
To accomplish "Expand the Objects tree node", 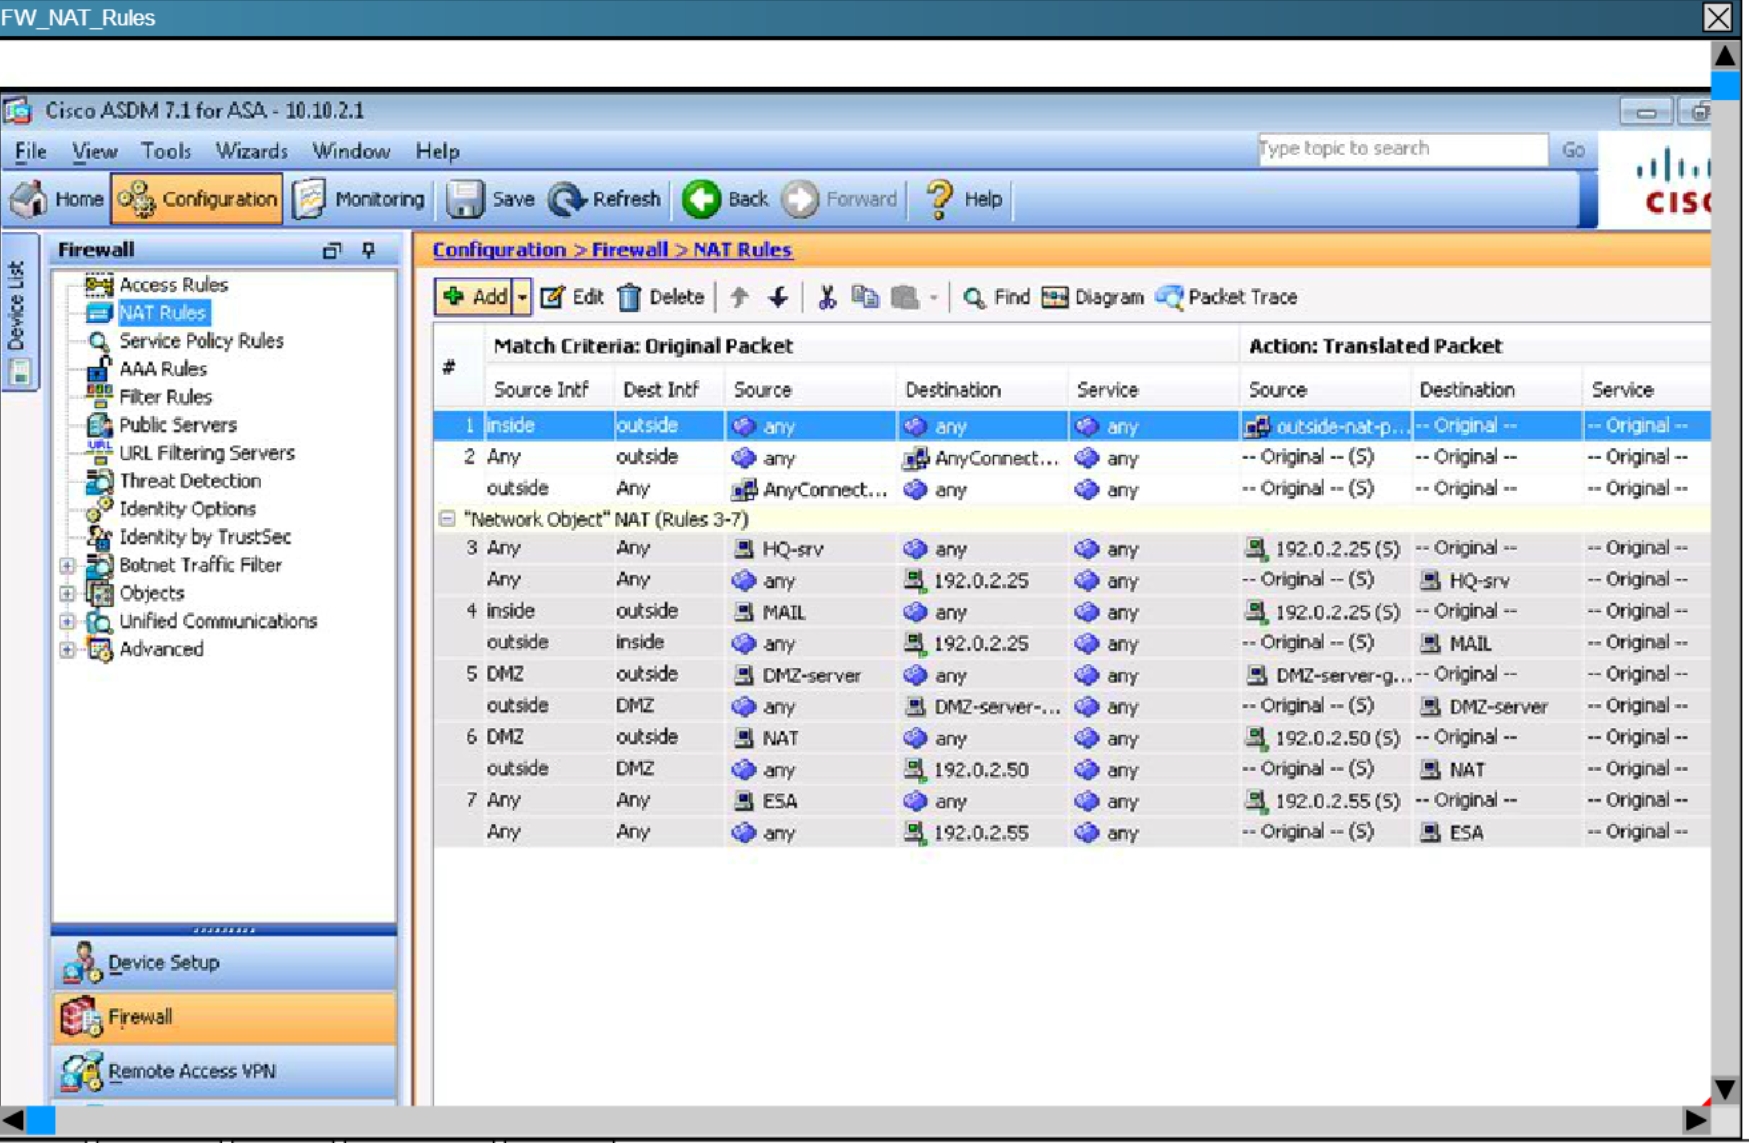I will [x=67, y=593].
